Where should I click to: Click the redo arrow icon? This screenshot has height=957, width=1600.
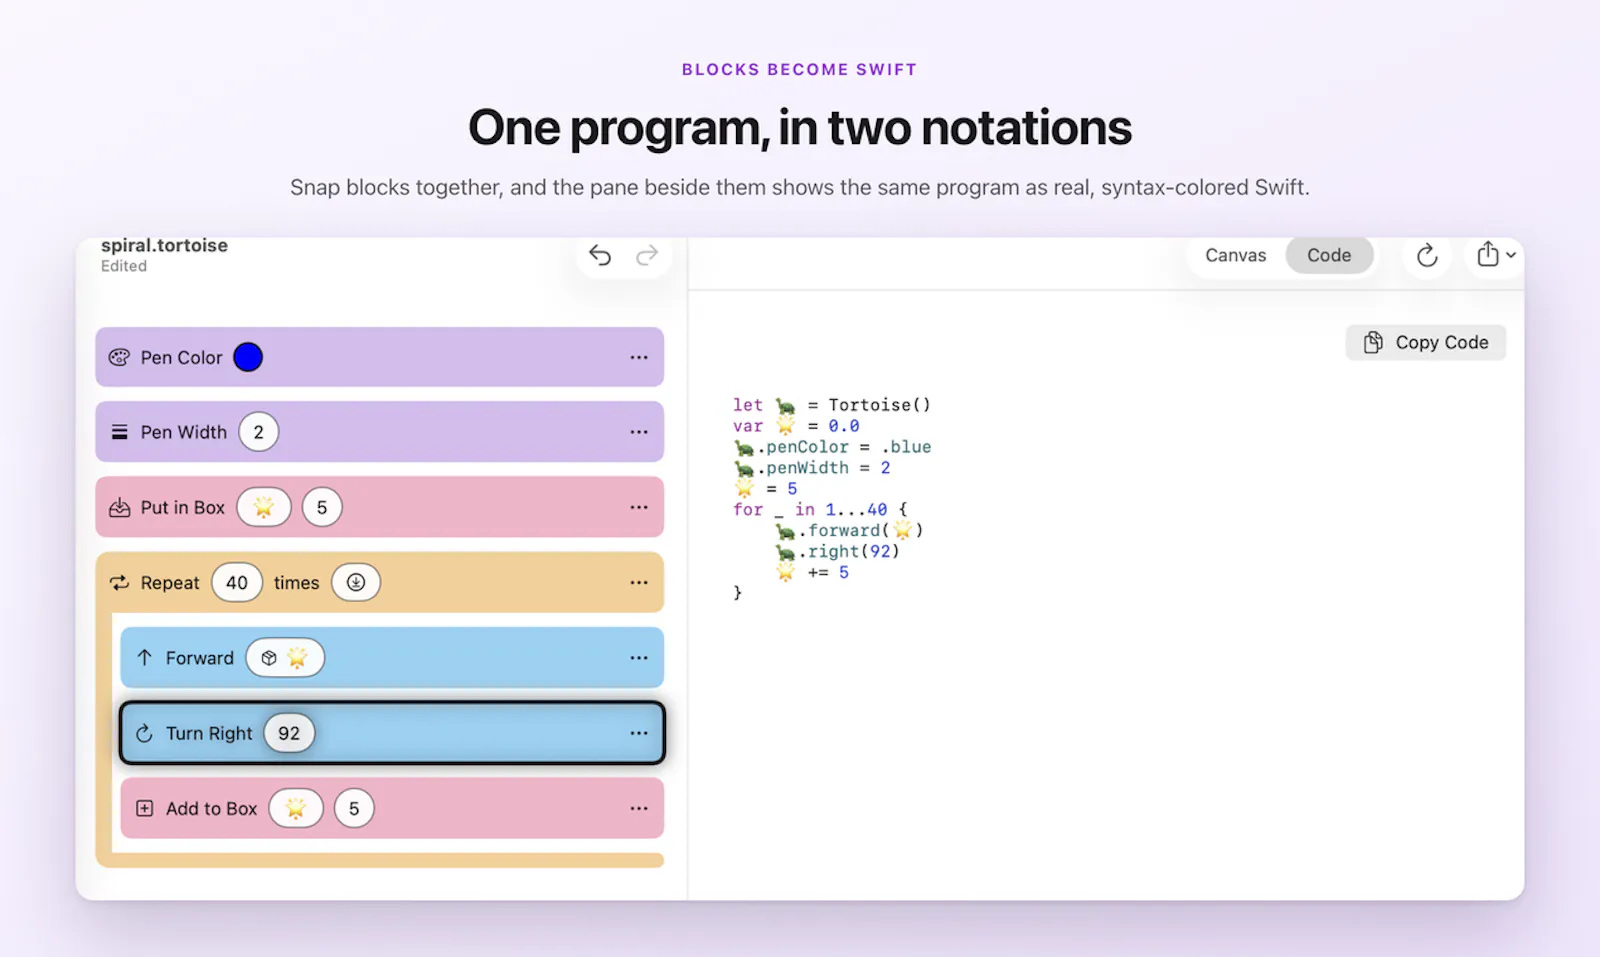click(647, 256)
